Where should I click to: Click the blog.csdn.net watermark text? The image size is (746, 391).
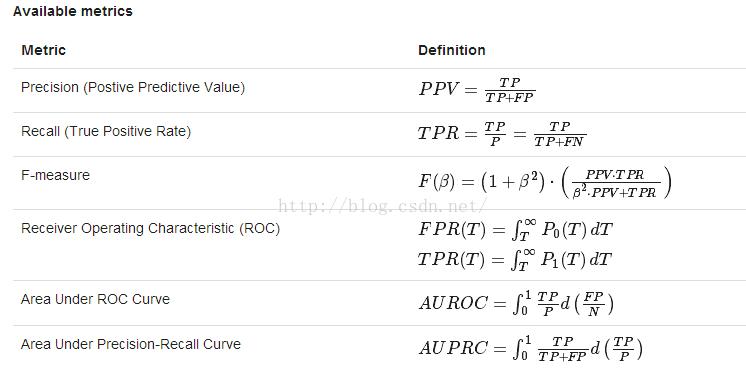click(383, 206)
